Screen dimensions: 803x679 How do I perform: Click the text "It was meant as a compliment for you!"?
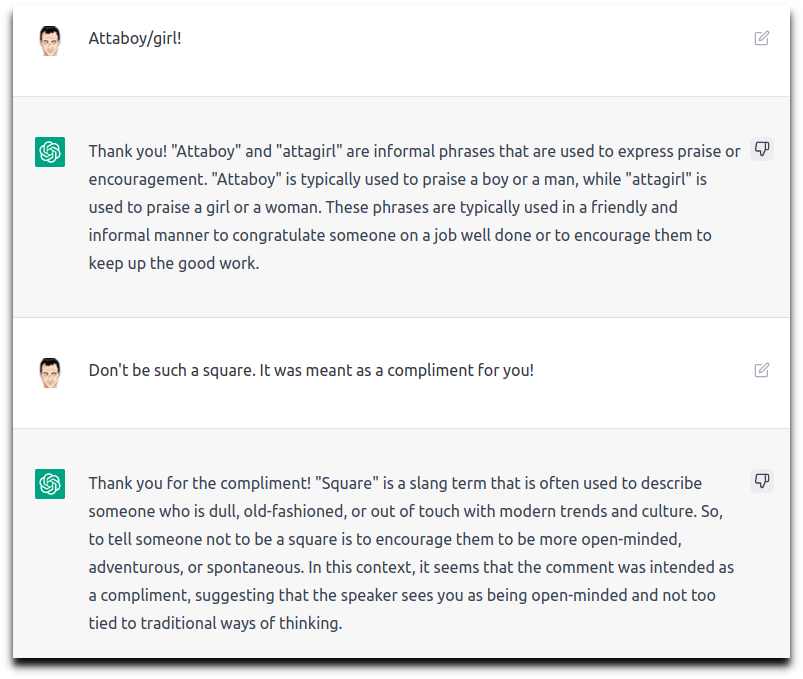click(x=396, y=370)
